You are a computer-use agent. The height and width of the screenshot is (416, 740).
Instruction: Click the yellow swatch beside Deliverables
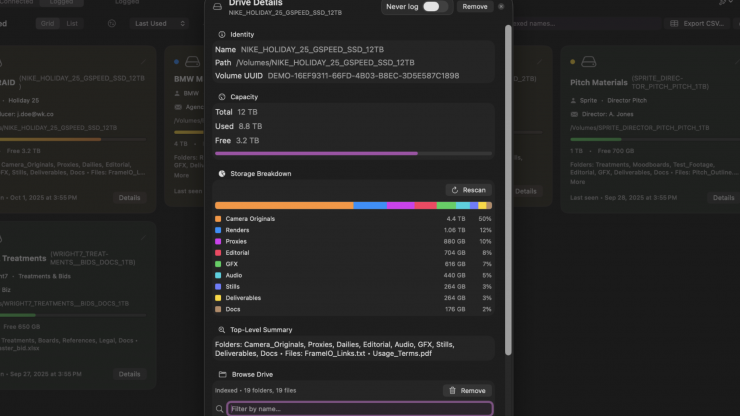(218, 298)
